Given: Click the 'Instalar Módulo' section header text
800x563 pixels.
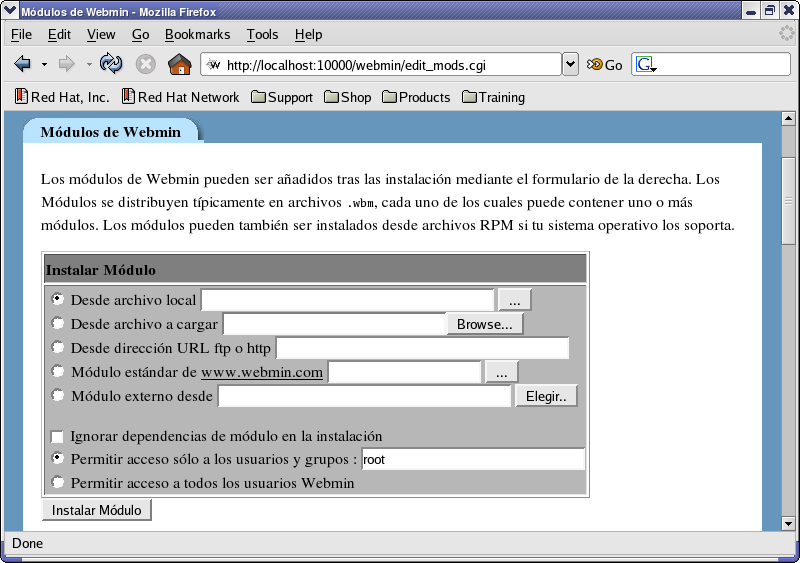Looking at the screenshot, I should pyautogui.click(x=101, y=270).
